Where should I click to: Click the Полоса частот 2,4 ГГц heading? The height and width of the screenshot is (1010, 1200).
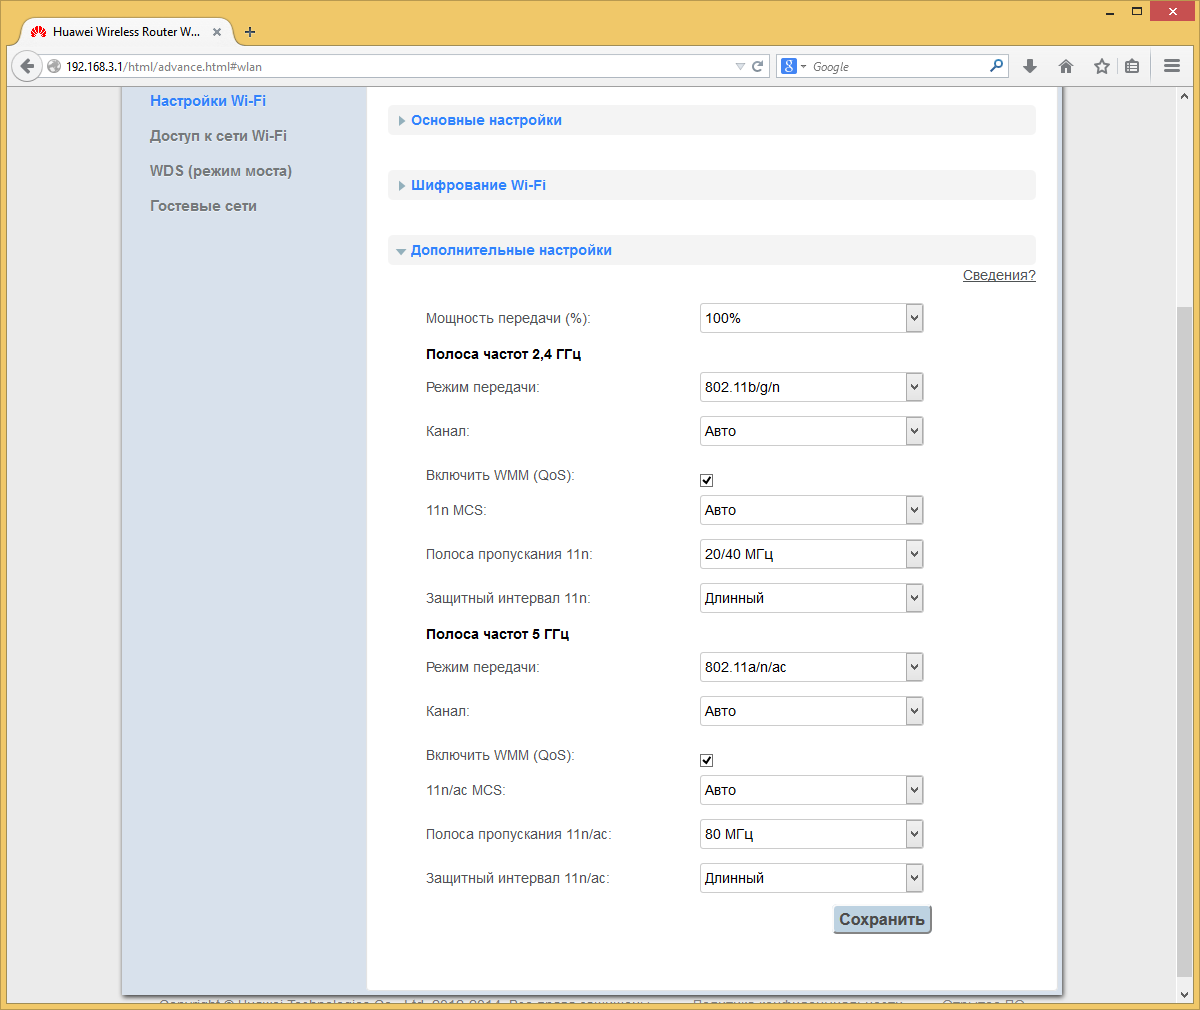[503, 354]
